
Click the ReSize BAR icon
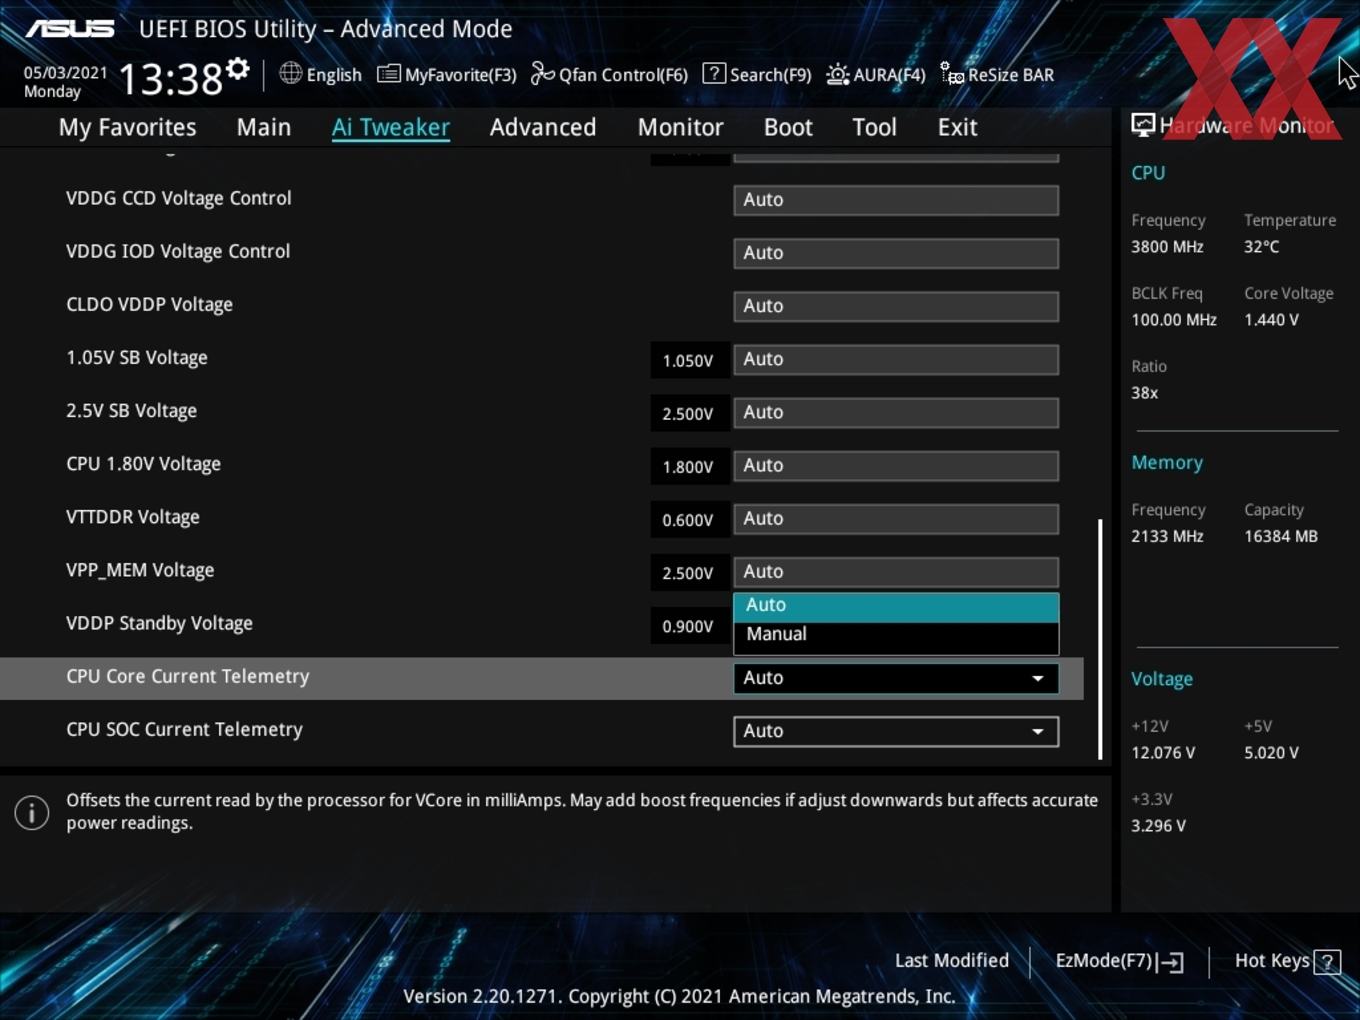951,74
